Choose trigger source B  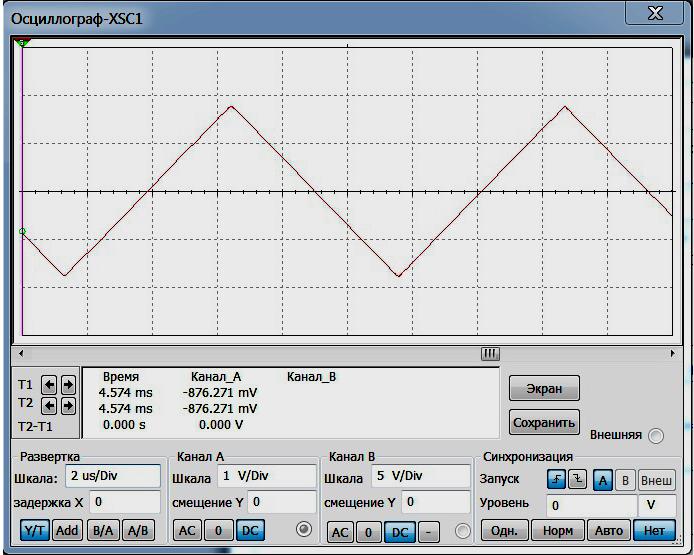coord(625,480)
